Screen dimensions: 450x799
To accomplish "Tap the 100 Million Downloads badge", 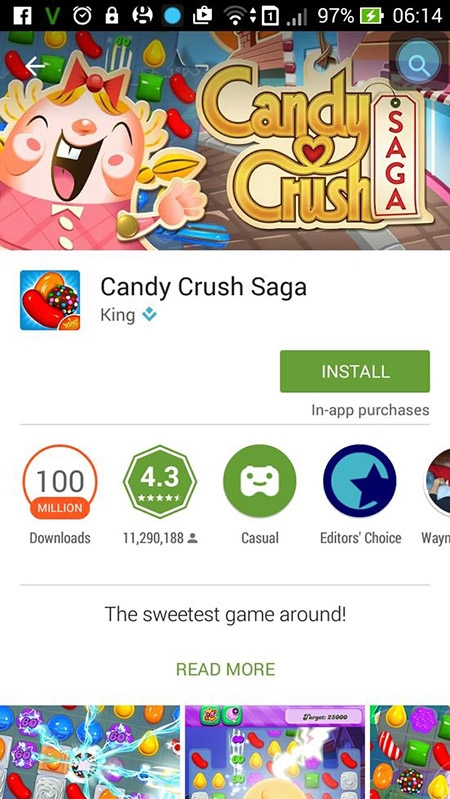I will click(60, 482).
